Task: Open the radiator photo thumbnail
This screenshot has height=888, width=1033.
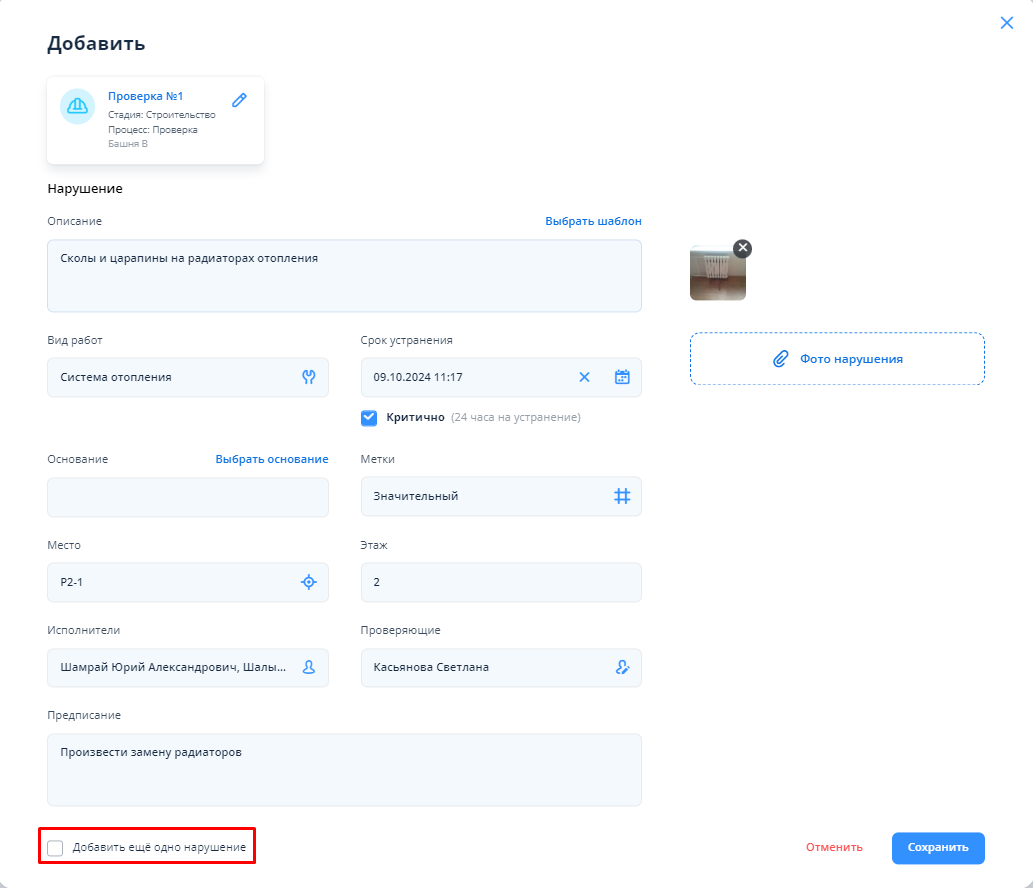Action: tap(716, 276)
